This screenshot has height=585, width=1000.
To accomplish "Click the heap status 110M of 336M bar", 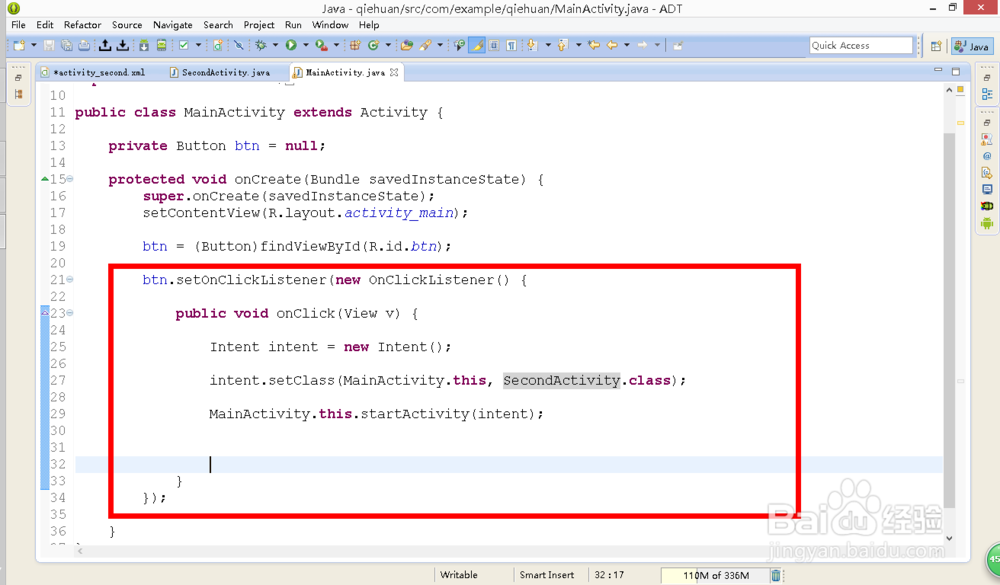I will 714,575.
